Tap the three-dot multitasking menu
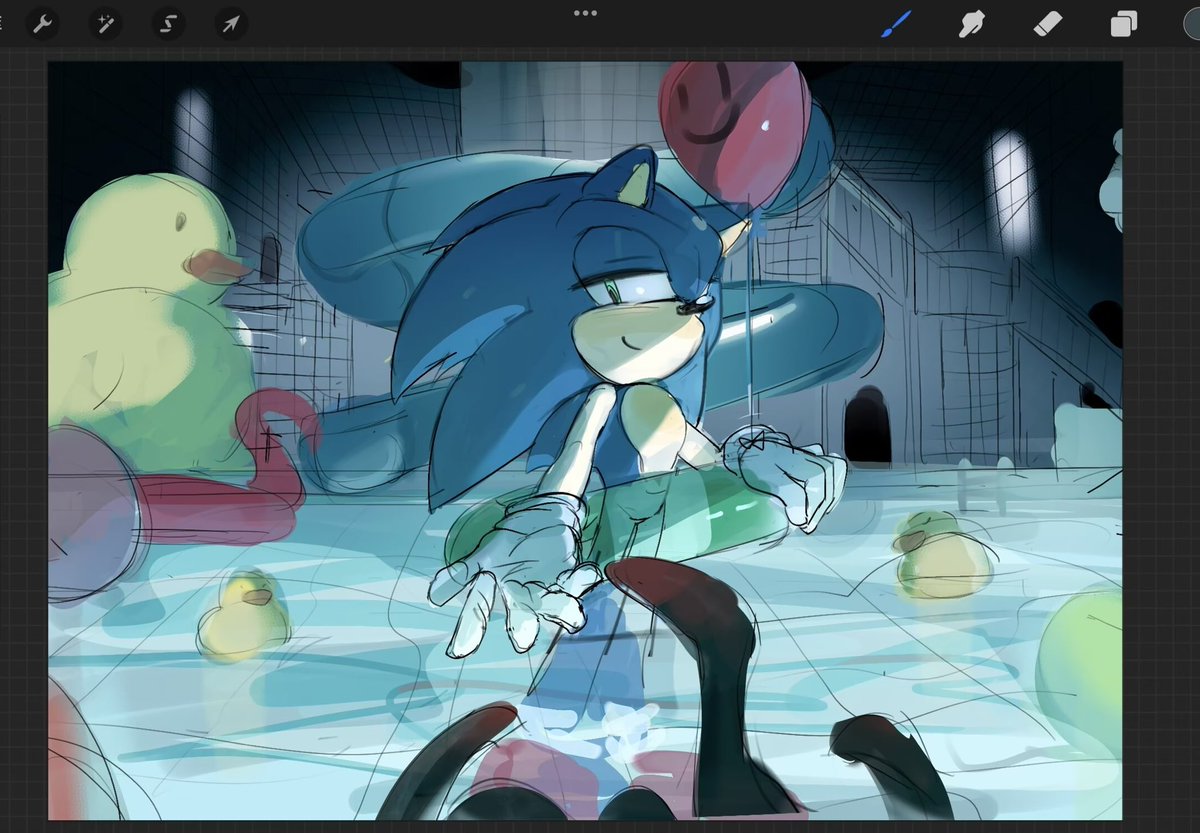 coord(585,13)
